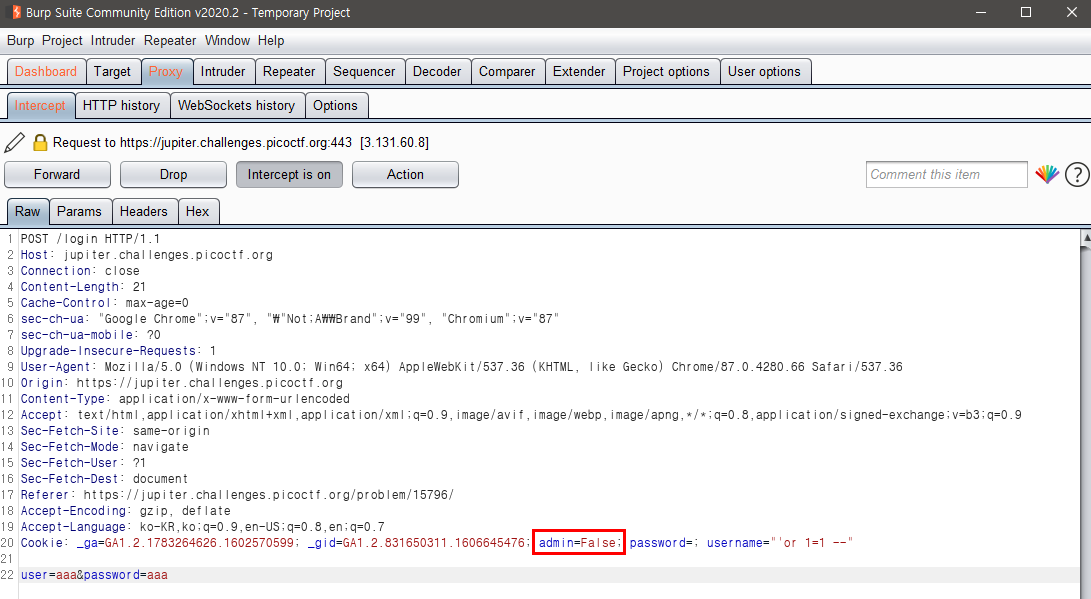Click the POST /login HTTP/1.1 line
1091x599 pixels.
90,239
